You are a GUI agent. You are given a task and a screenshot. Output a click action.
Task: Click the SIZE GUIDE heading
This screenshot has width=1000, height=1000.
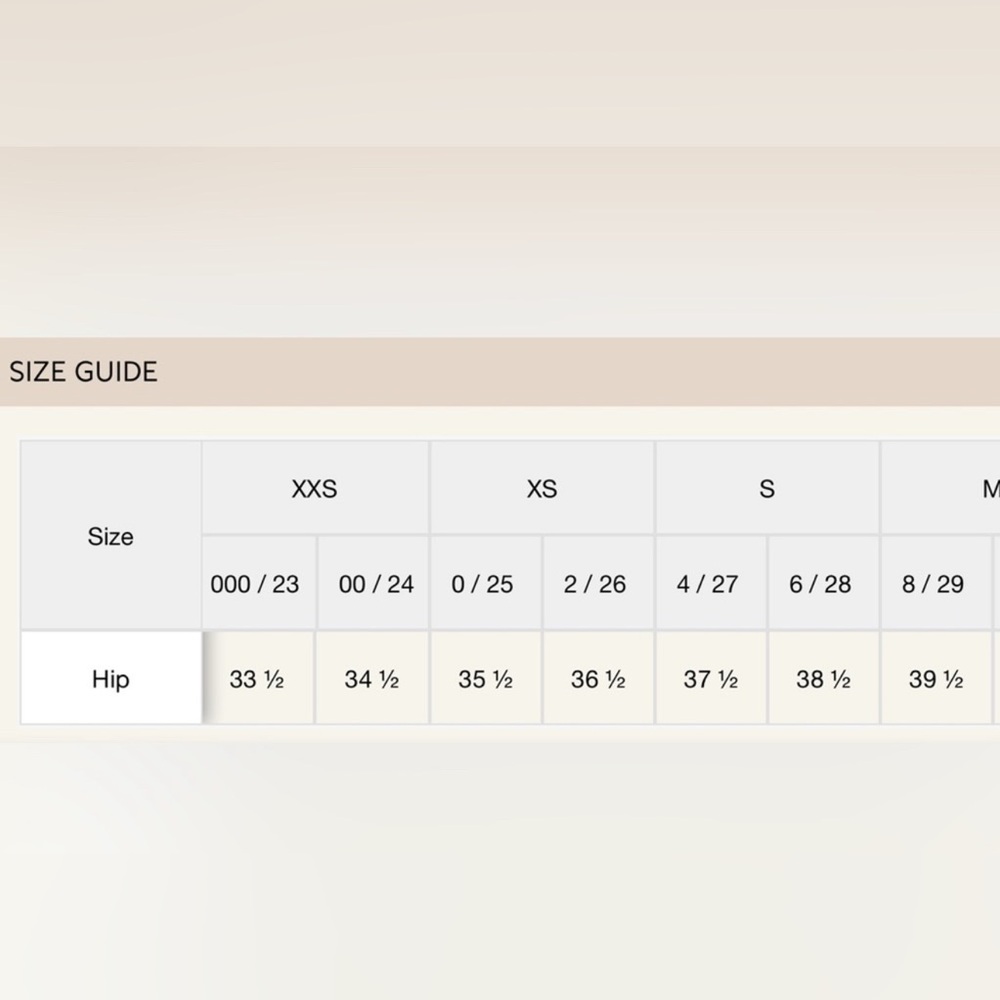pos(84,372)
